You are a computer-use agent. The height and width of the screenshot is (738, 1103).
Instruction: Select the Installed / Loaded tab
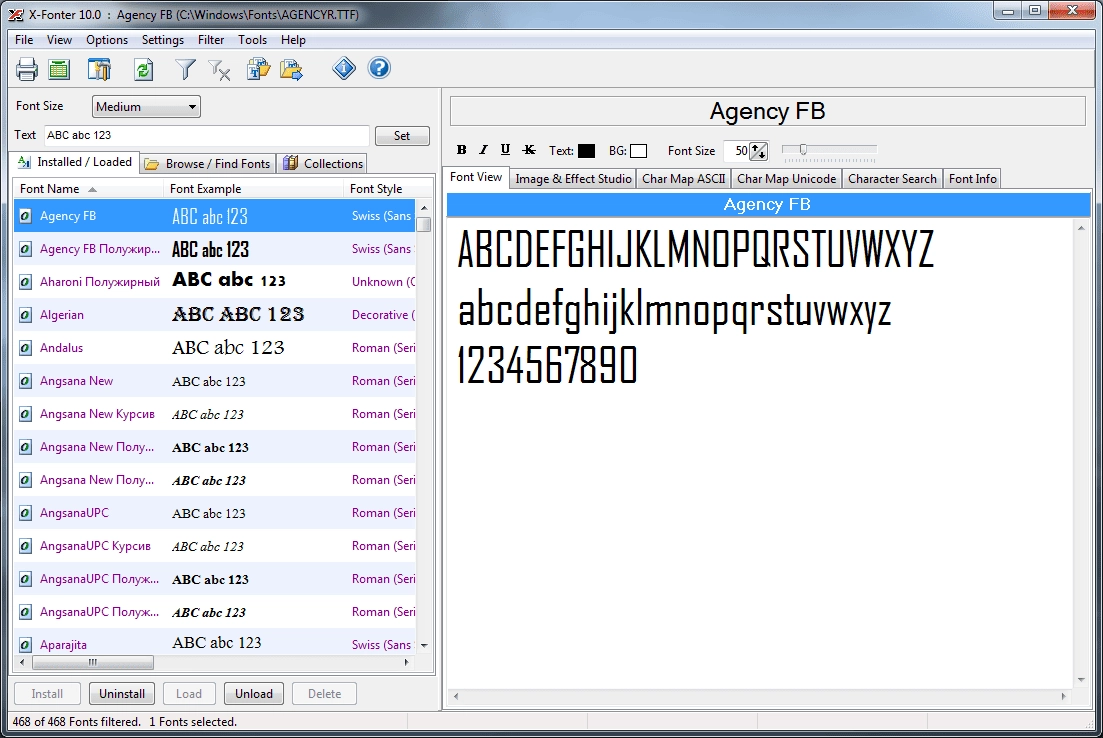pos(75,162)
